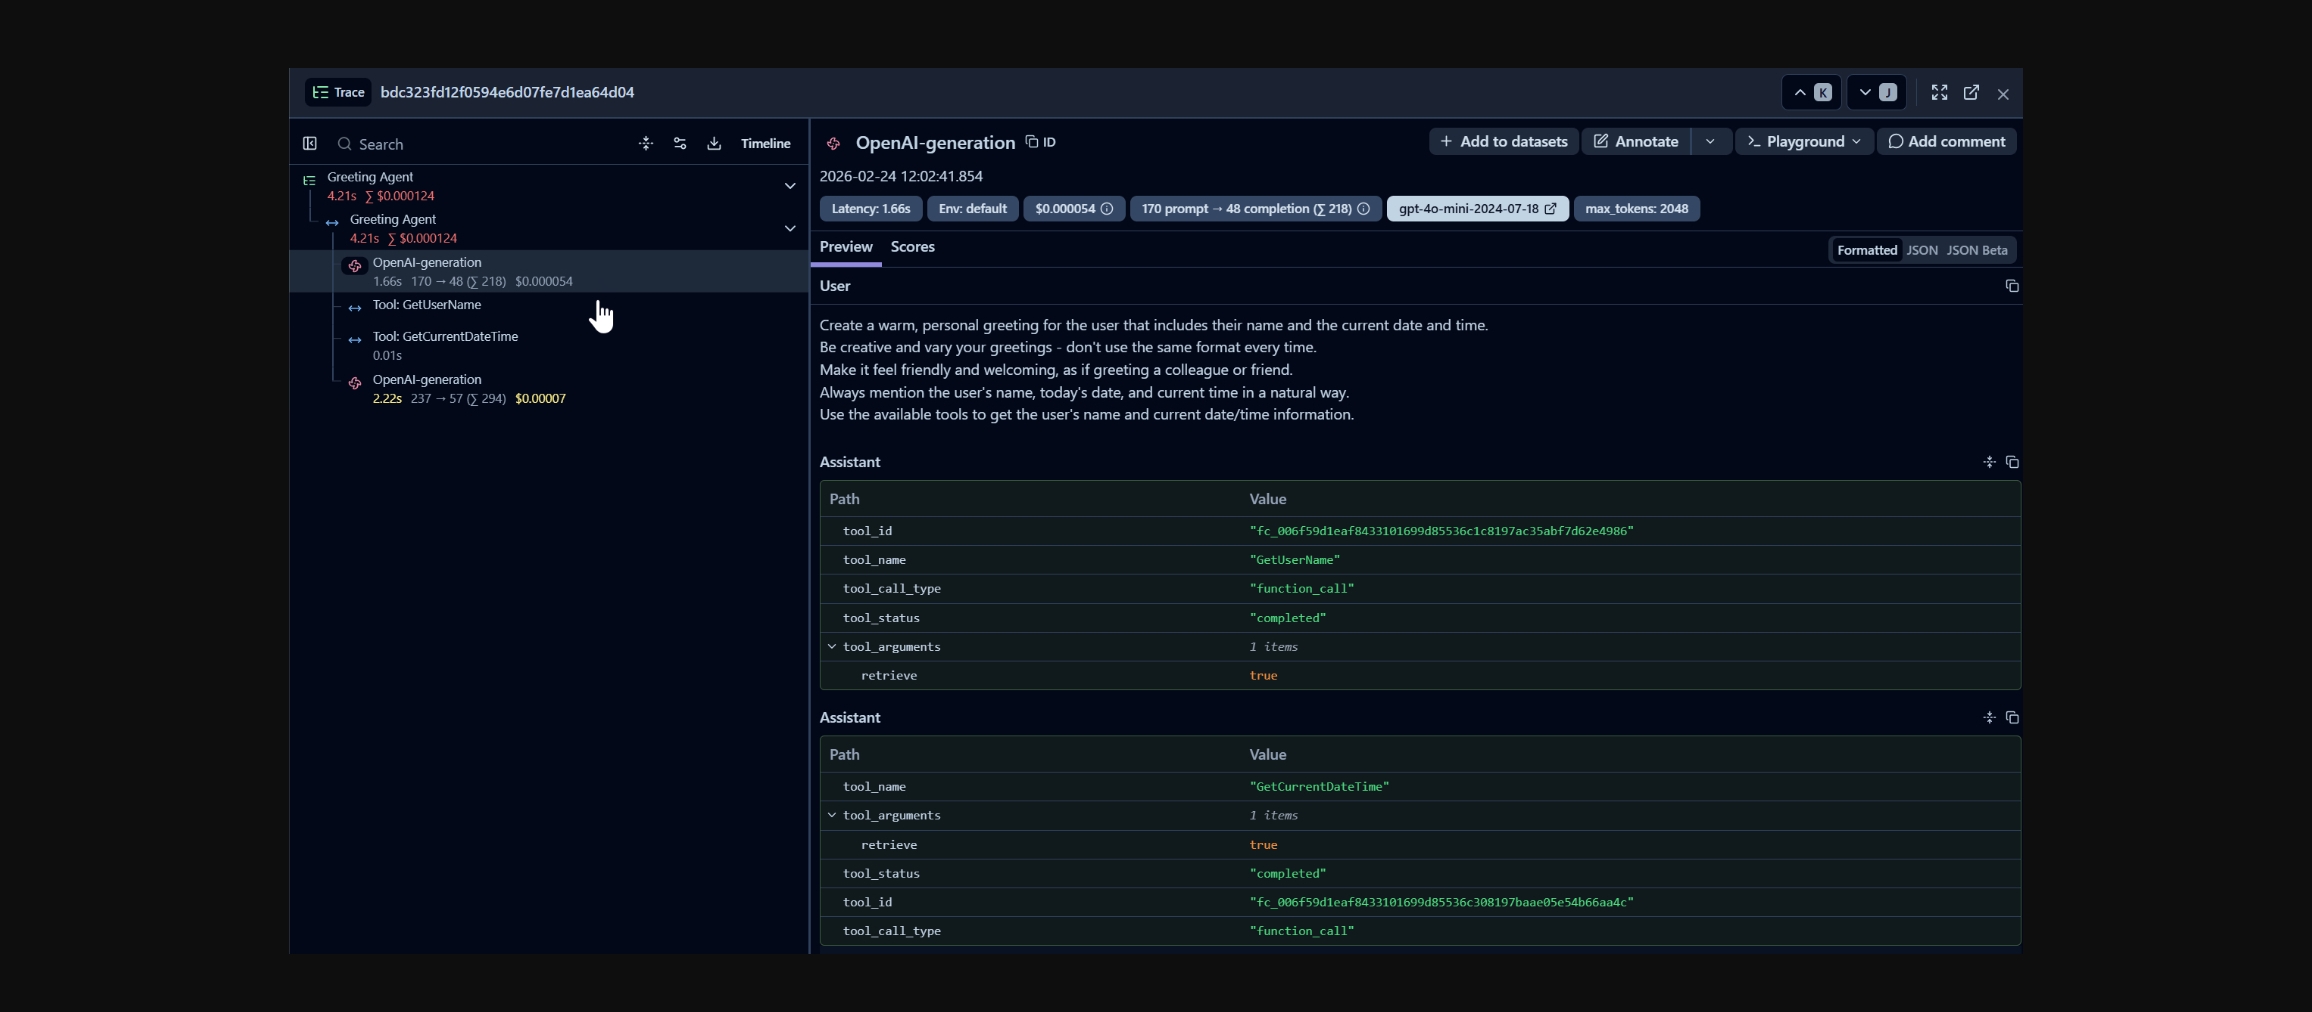Open the gpt-4o-mini-2024-07-18 model link

pos(1477,209)
